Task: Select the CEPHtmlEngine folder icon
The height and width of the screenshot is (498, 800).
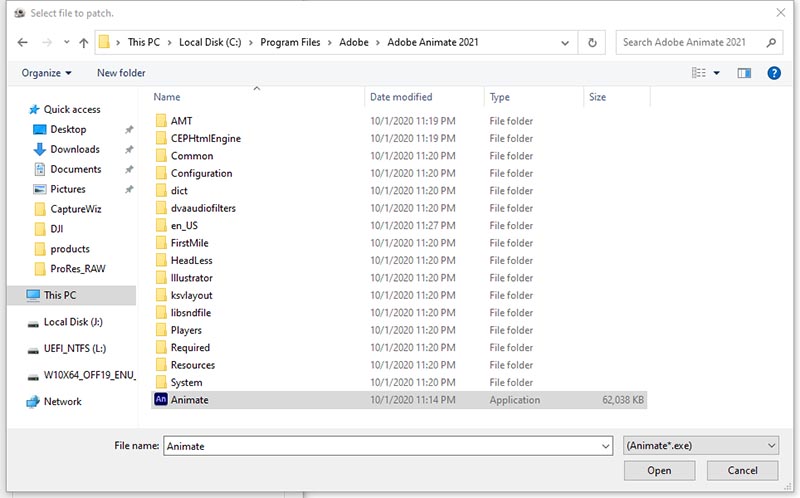Action: click(x=161, y=138)
